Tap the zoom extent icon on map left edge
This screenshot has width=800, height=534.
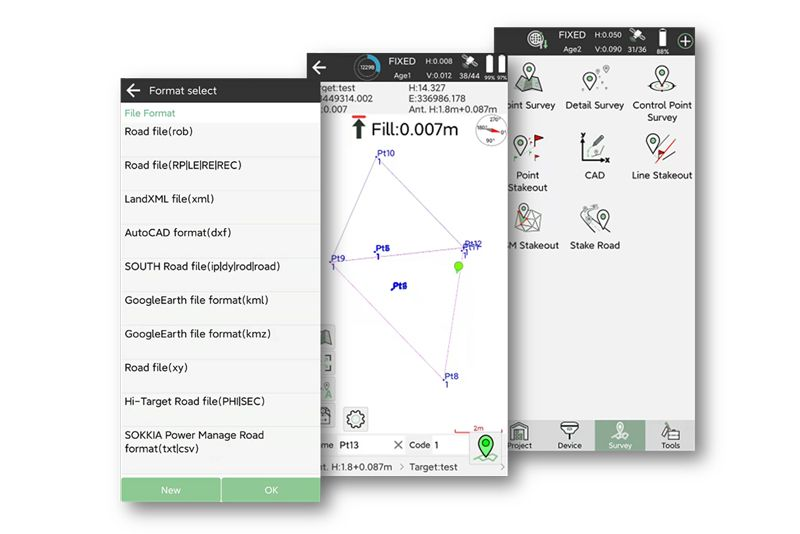point(327,363)
